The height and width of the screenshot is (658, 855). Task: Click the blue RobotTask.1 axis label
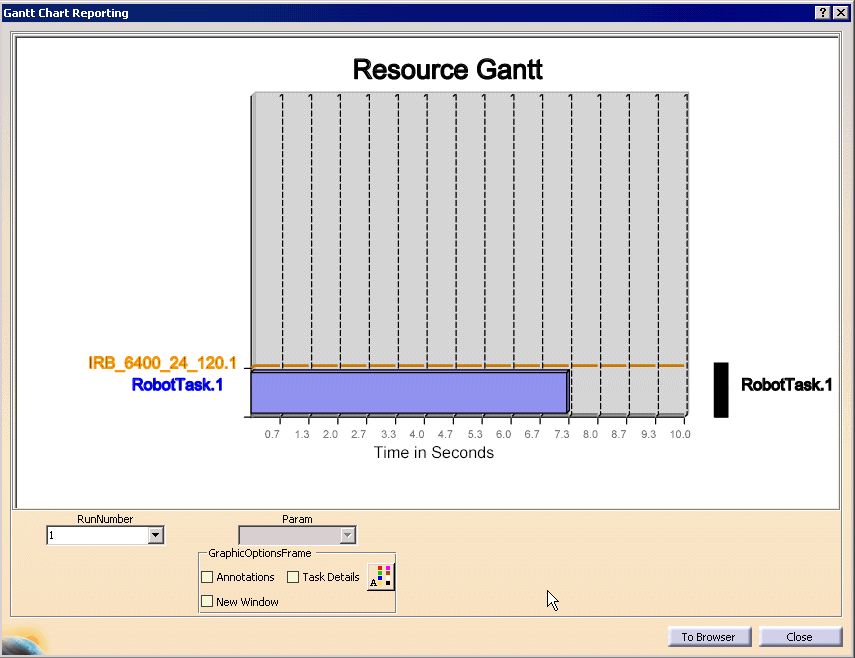(177, 384)
